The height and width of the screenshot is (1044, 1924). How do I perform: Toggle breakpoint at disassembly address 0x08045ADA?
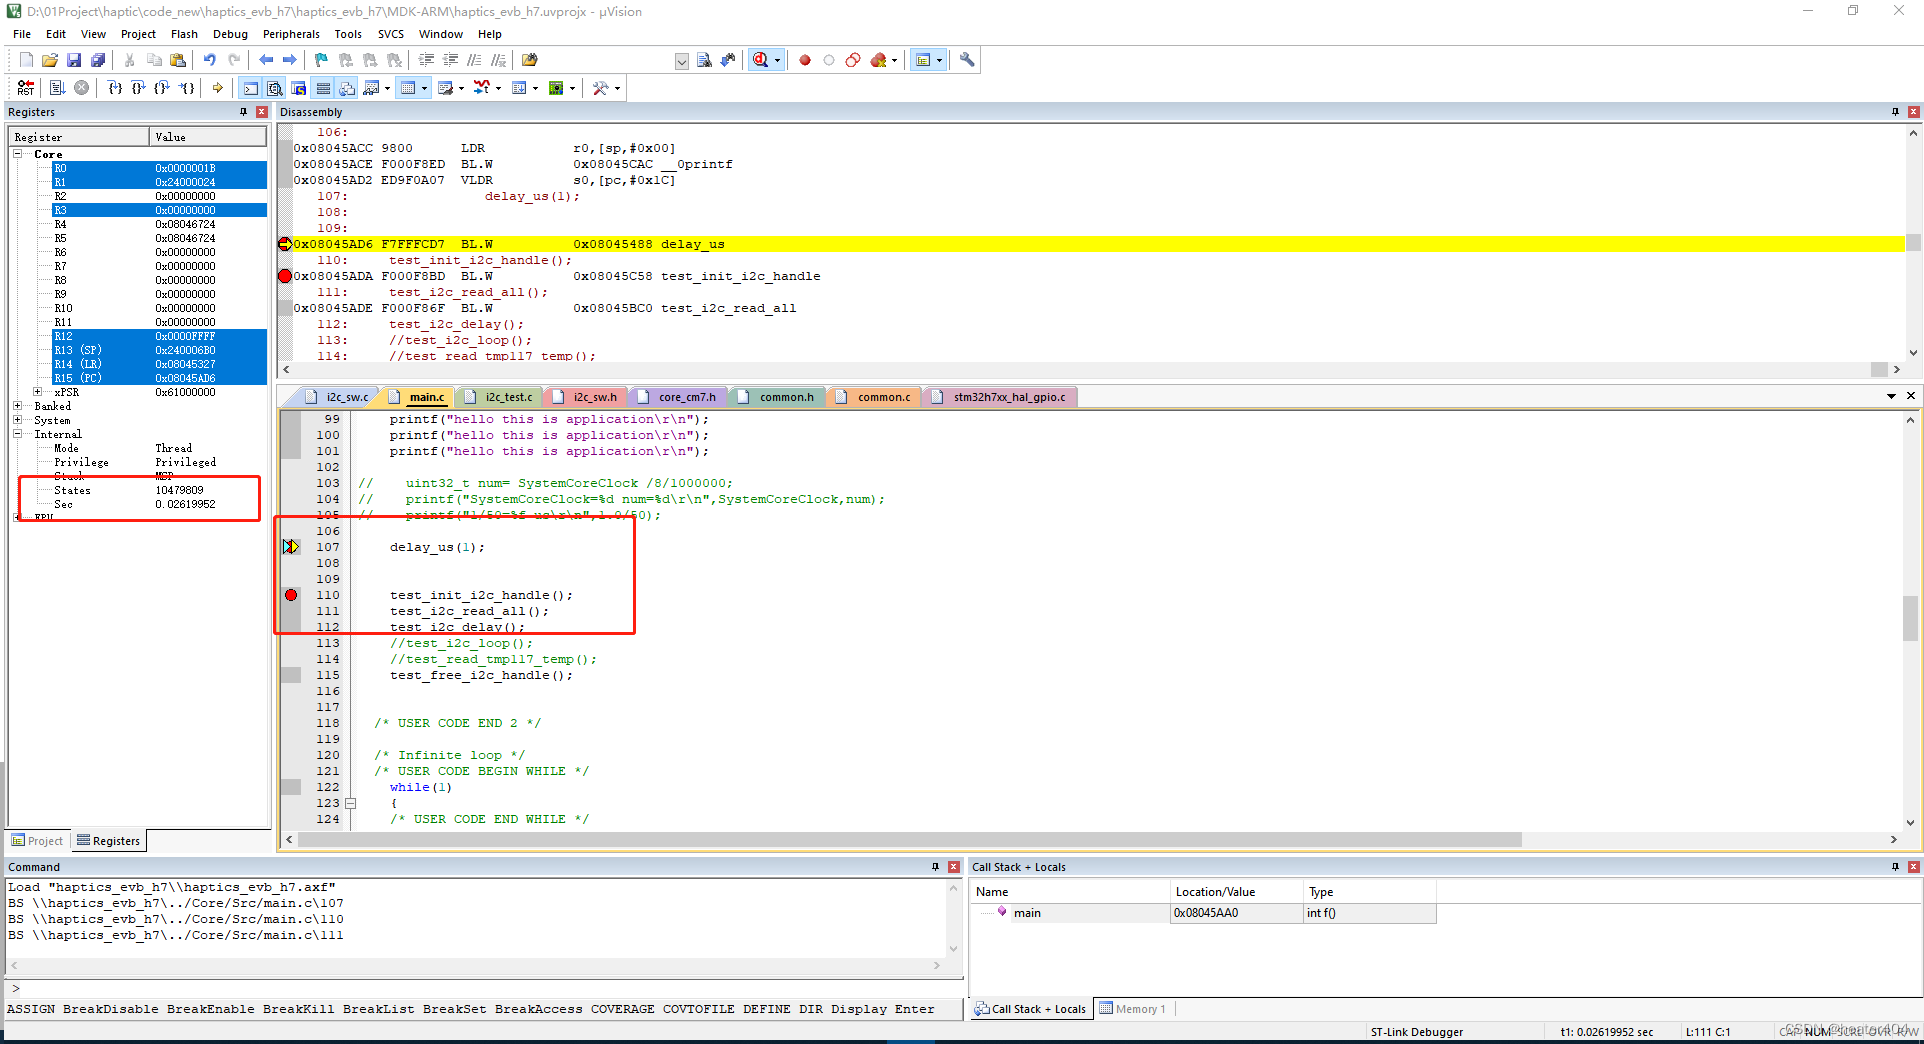[285, 276]
